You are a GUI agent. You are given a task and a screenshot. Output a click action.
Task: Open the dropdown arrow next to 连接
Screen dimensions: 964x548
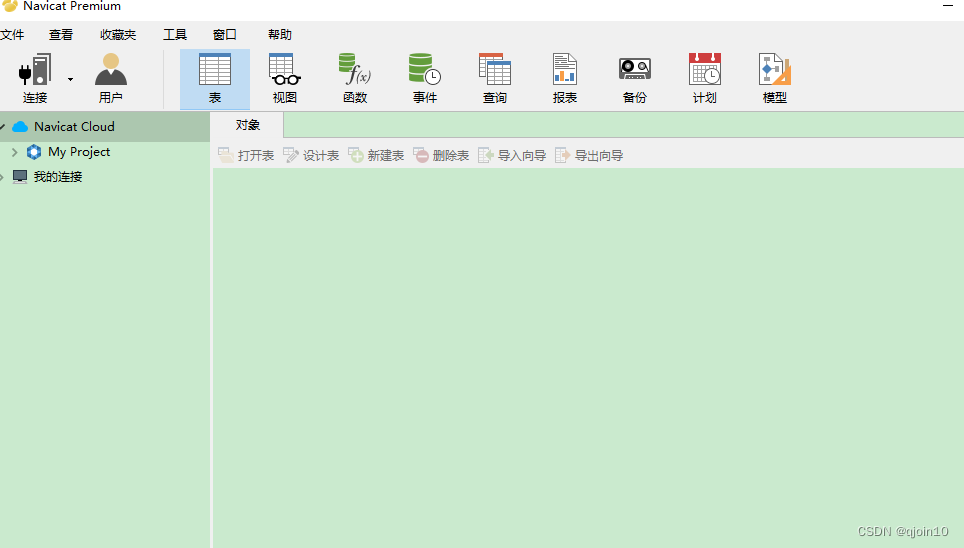click(x=70, y=79)
